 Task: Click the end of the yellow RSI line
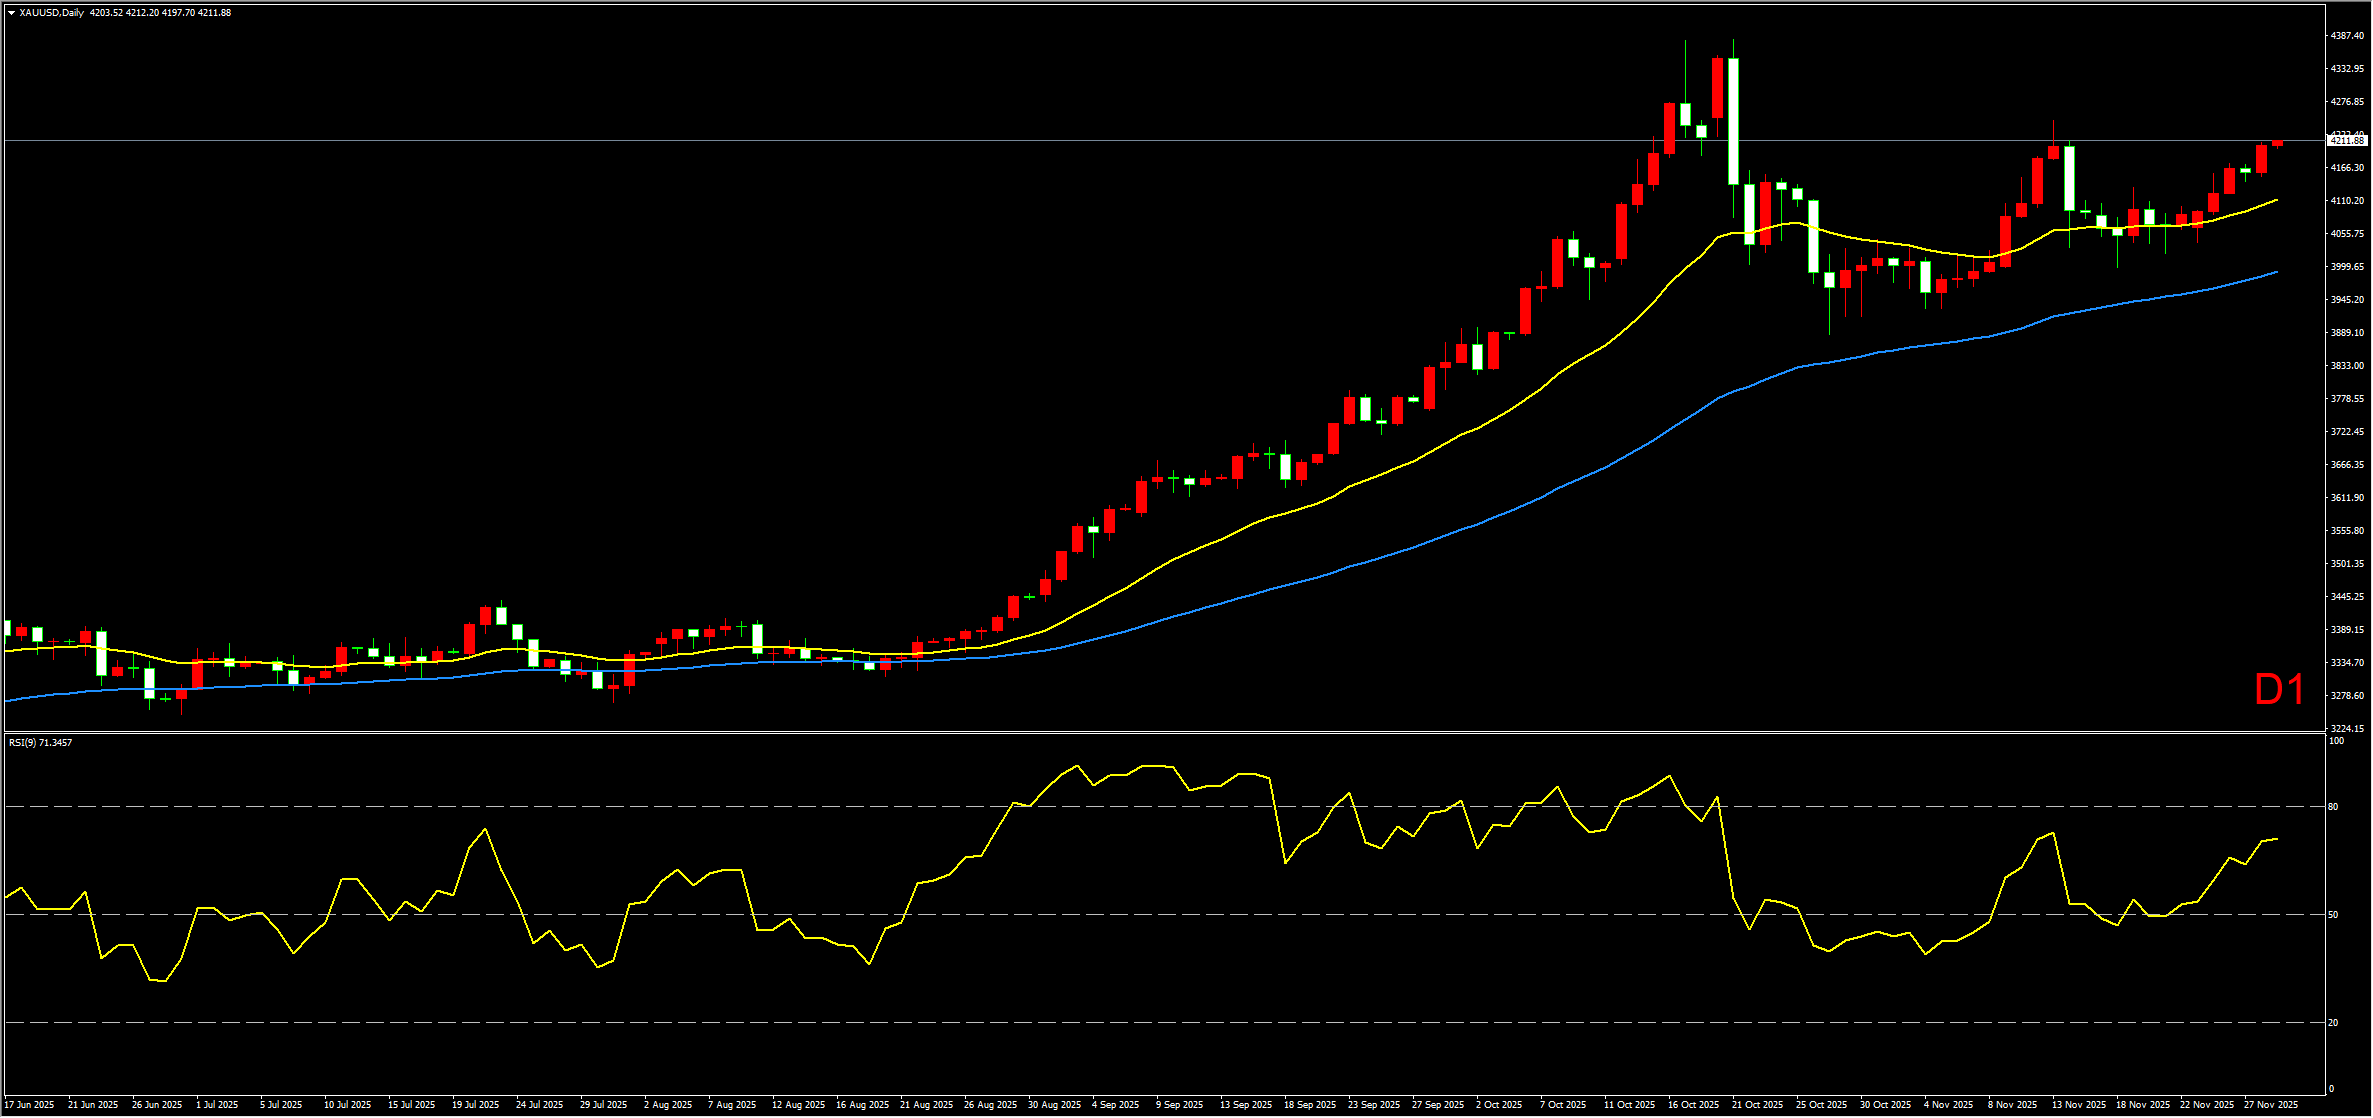(2276, 839)
